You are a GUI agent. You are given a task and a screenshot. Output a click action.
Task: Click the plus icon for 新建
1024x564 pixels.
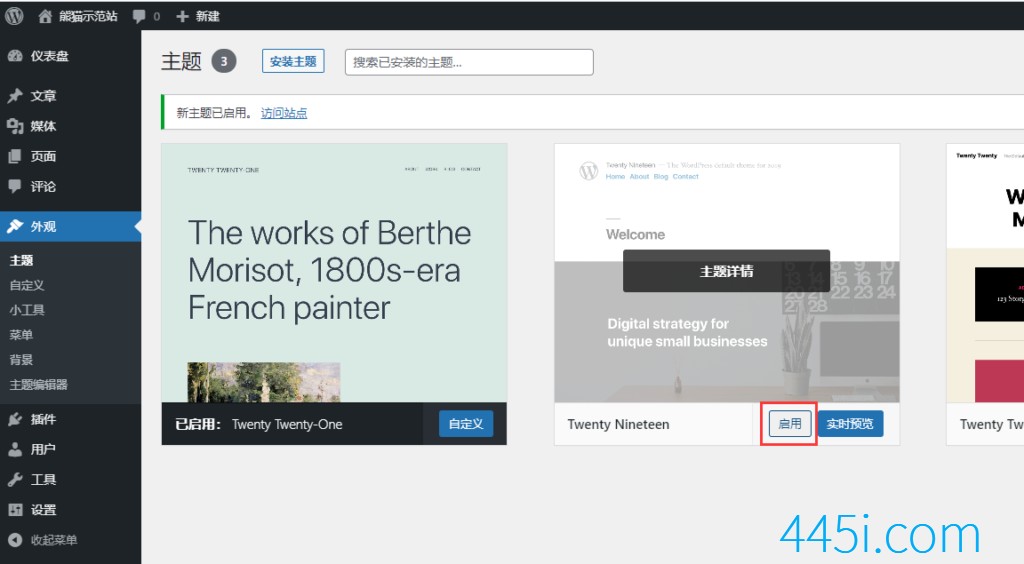tap(182, 16)
